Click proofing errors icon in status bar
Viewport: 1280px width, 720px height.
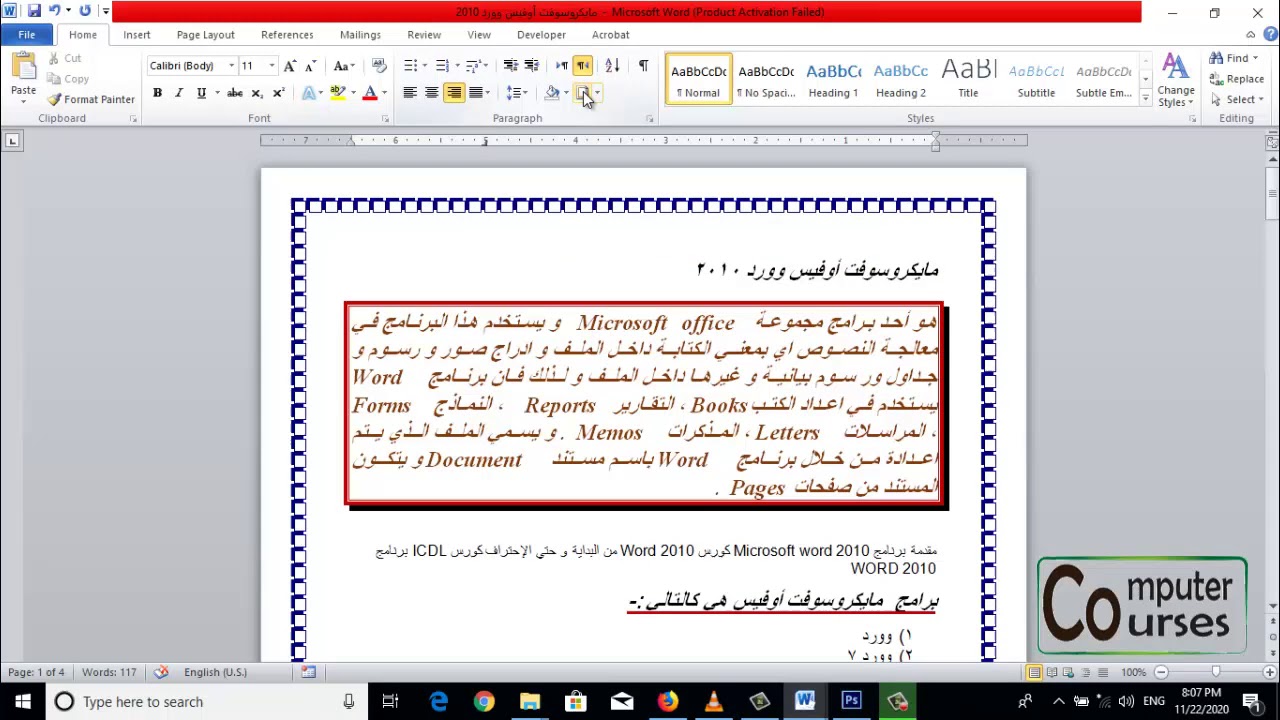(161, 672)
